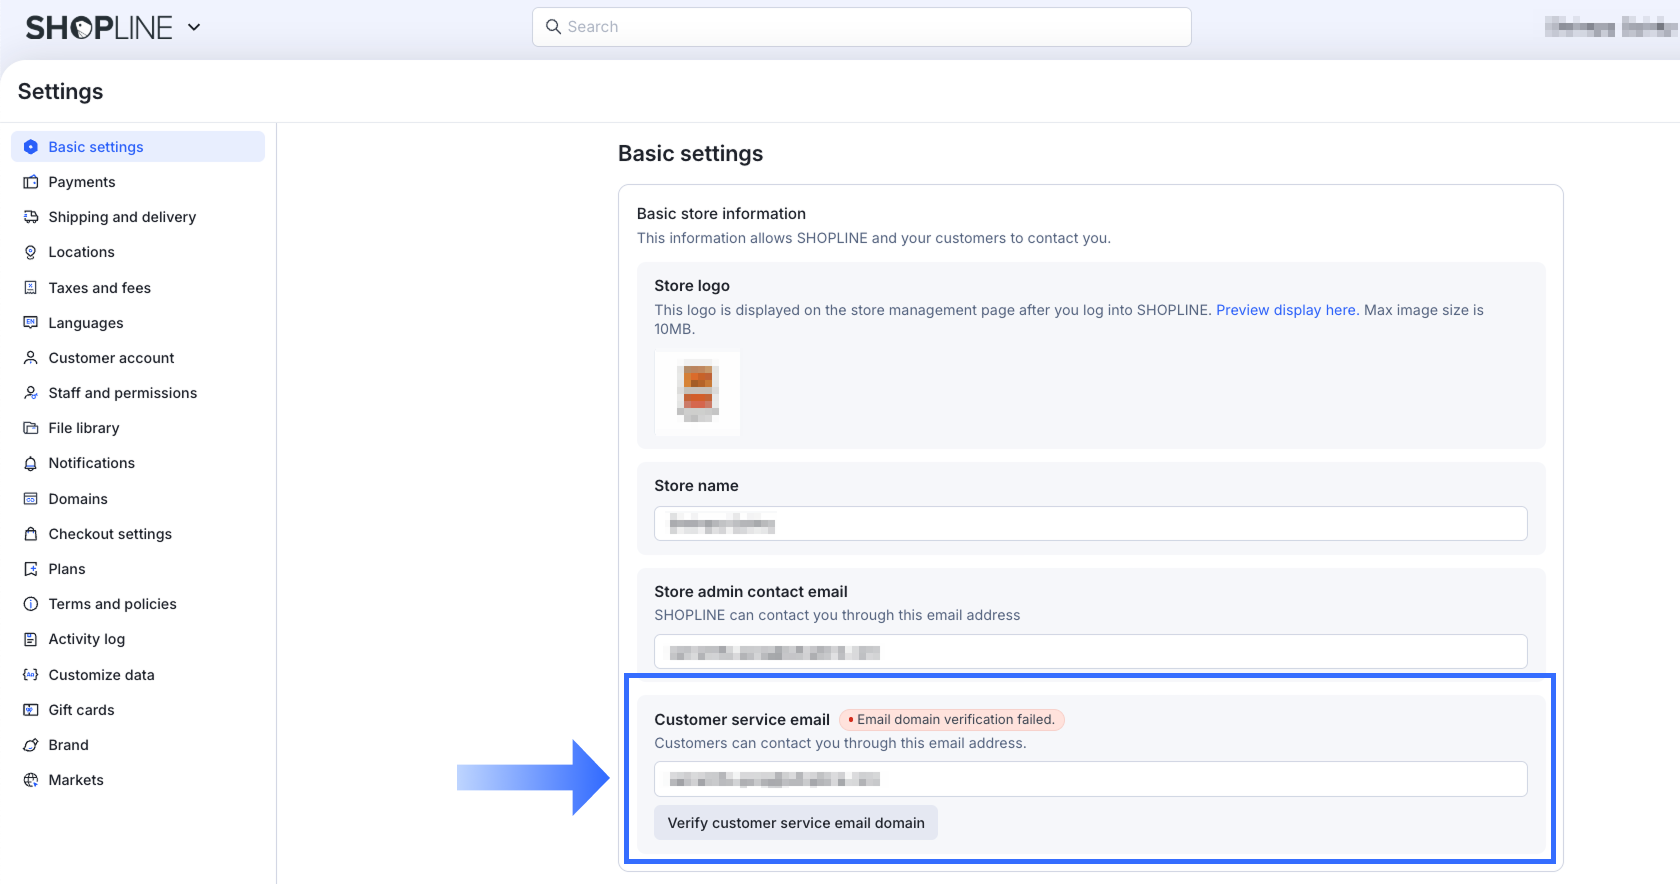
Task: Open the SHOPLINE logo dropdown chevron
Action: tap(194, 27)
